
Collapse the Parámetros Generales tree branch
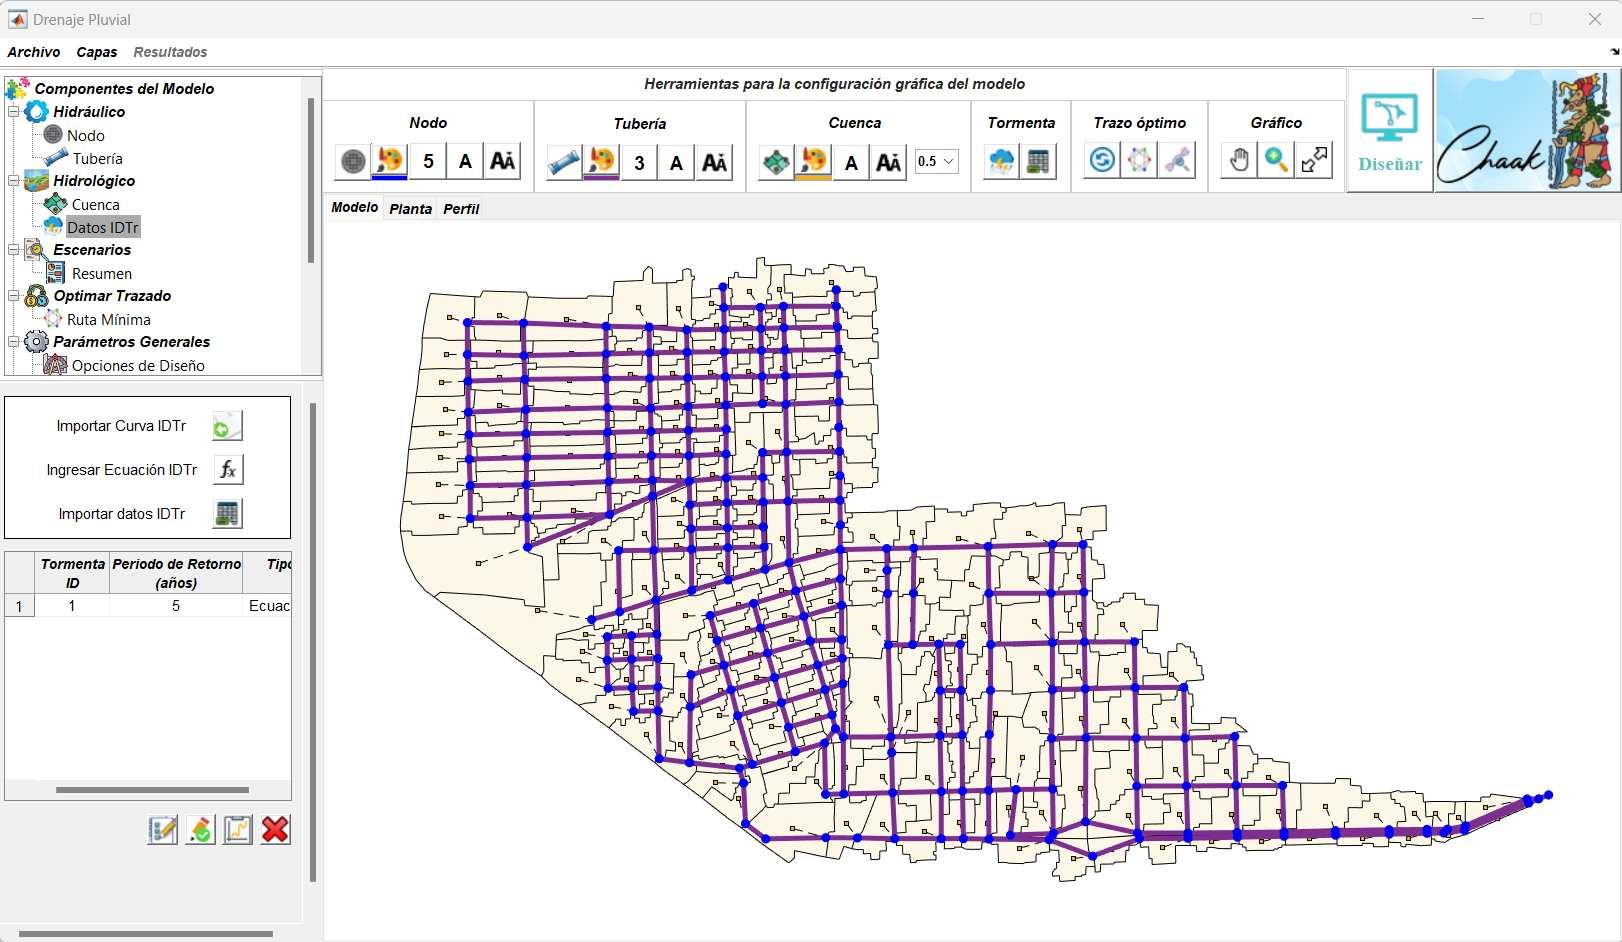pos(14,342)
